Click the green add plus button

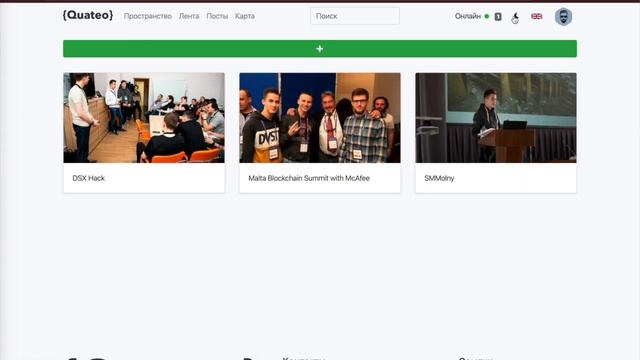coord(320,49)
